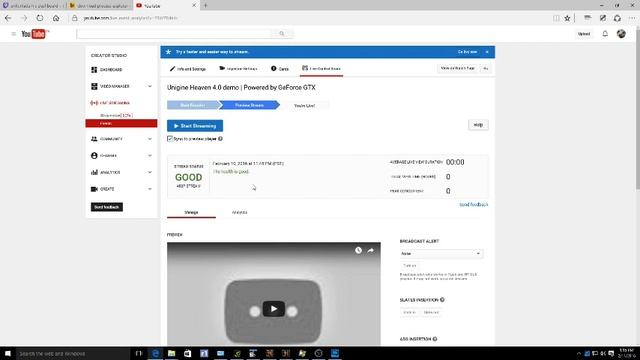Open Edge from the taskbar
Screen dimensions: 640x360
click(156, 353)
